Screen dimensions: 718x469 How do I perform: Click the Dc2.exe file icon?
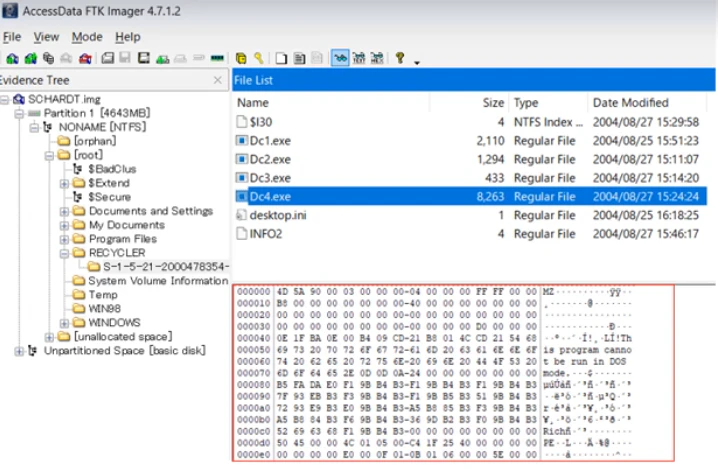(241, 159)
